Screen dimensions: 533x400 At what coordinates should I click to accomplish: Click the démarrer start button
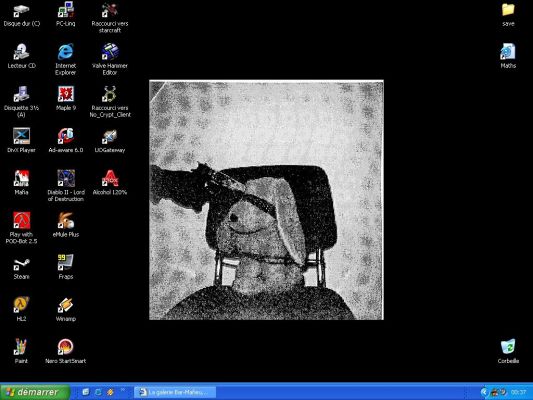[35, 392]
